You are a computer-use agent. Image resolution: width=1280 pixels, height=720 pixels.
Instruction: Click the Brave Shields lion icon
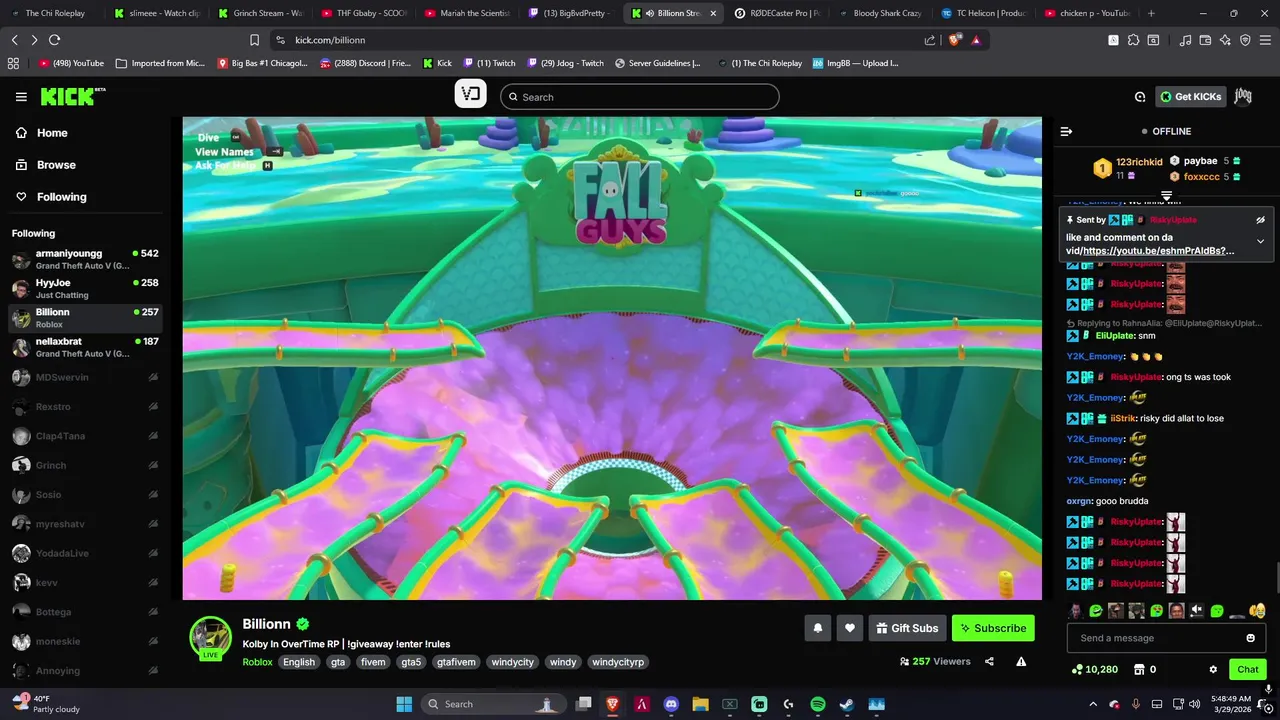pos(954,40)
